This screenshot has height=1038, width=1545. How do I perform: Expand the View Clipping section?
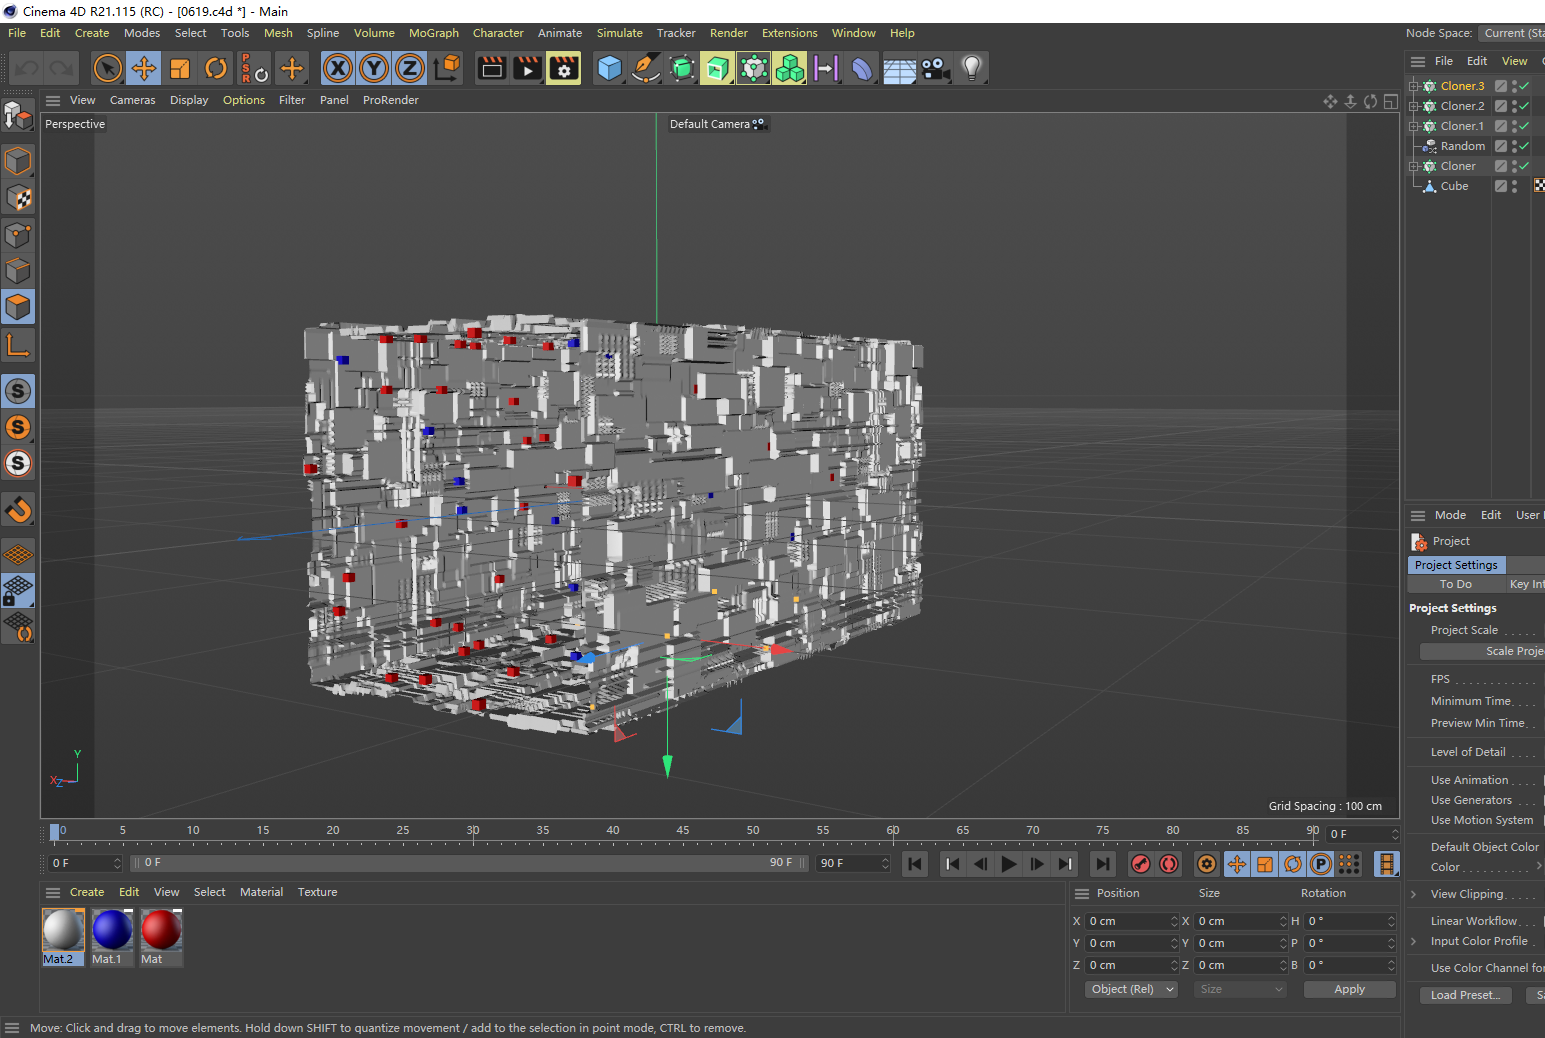(1413, 894)
